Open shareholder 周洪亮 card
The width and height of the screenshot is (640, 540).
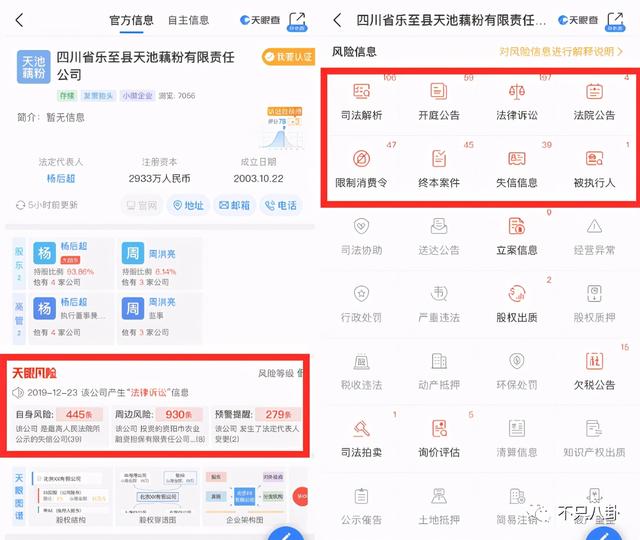pyautogui.click(x=160, y=264)
